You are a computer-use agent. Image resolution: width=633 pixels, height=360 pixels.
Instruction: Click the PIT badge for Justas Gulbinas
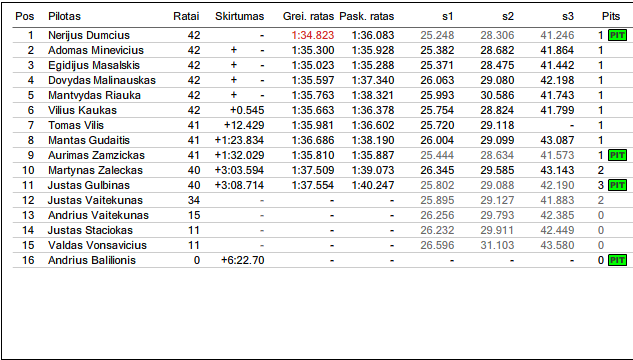[x=617, y=185]
